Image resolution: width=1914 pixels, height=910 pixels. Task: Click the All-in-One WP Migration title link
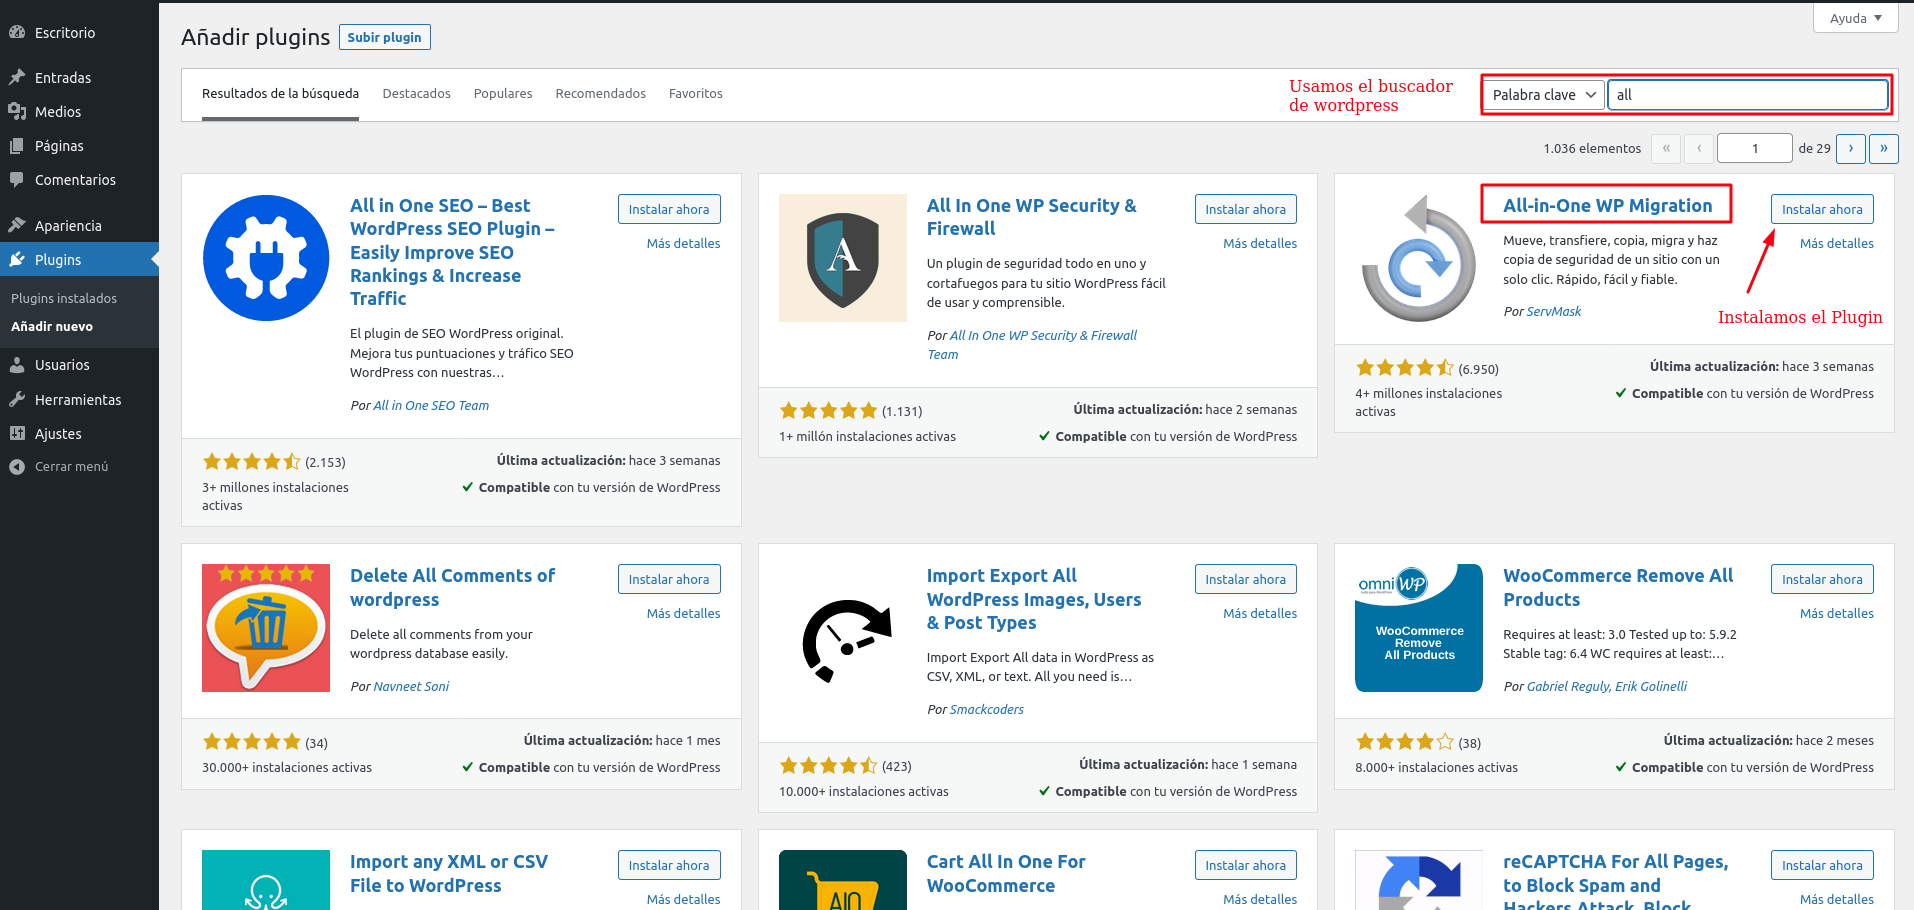coord(1607,205)
